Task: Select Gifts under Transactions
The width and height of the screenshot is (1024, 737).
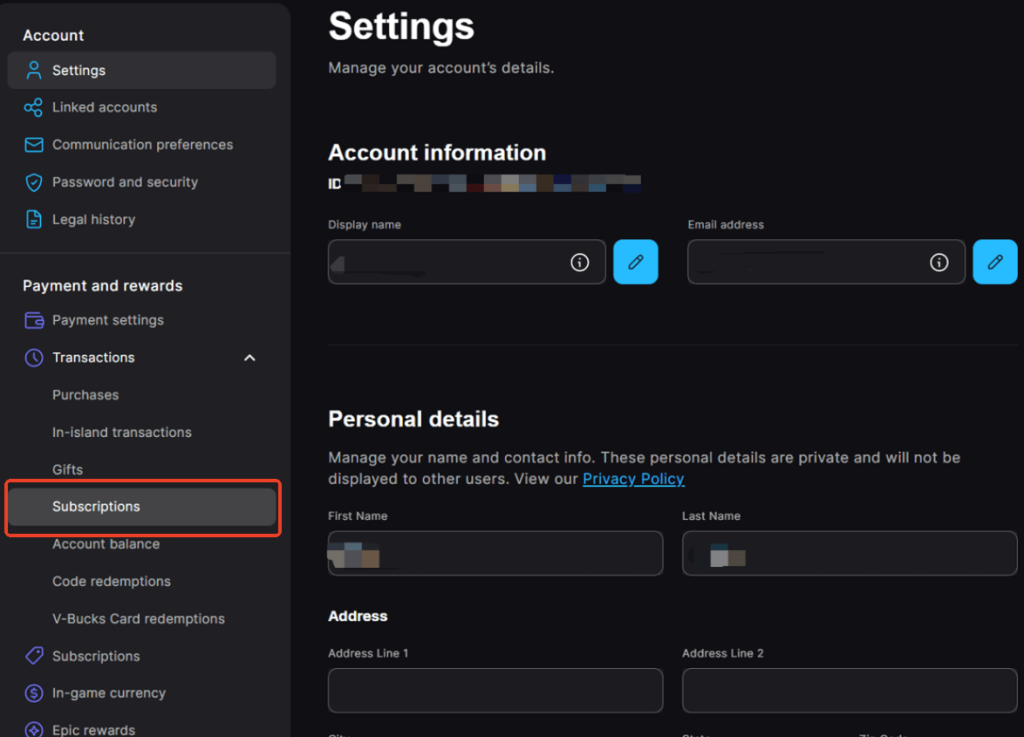Action: tap(68, 469)
